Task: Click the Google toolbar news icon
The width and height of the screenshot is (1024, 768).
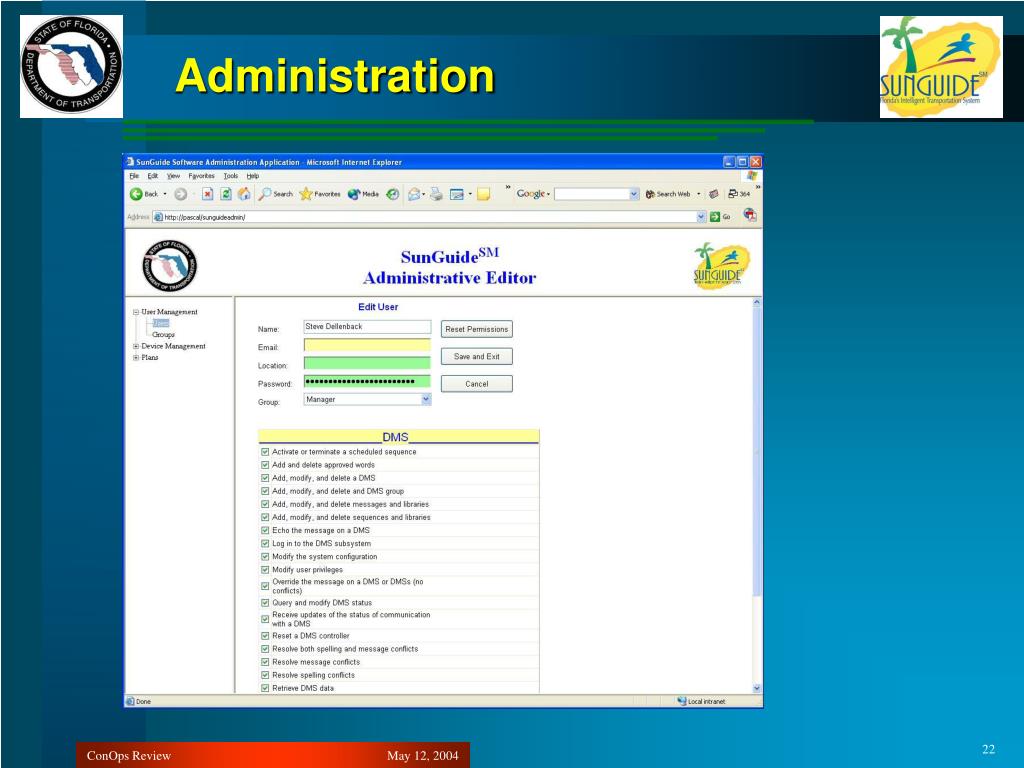Action: [x=714, y=194]
